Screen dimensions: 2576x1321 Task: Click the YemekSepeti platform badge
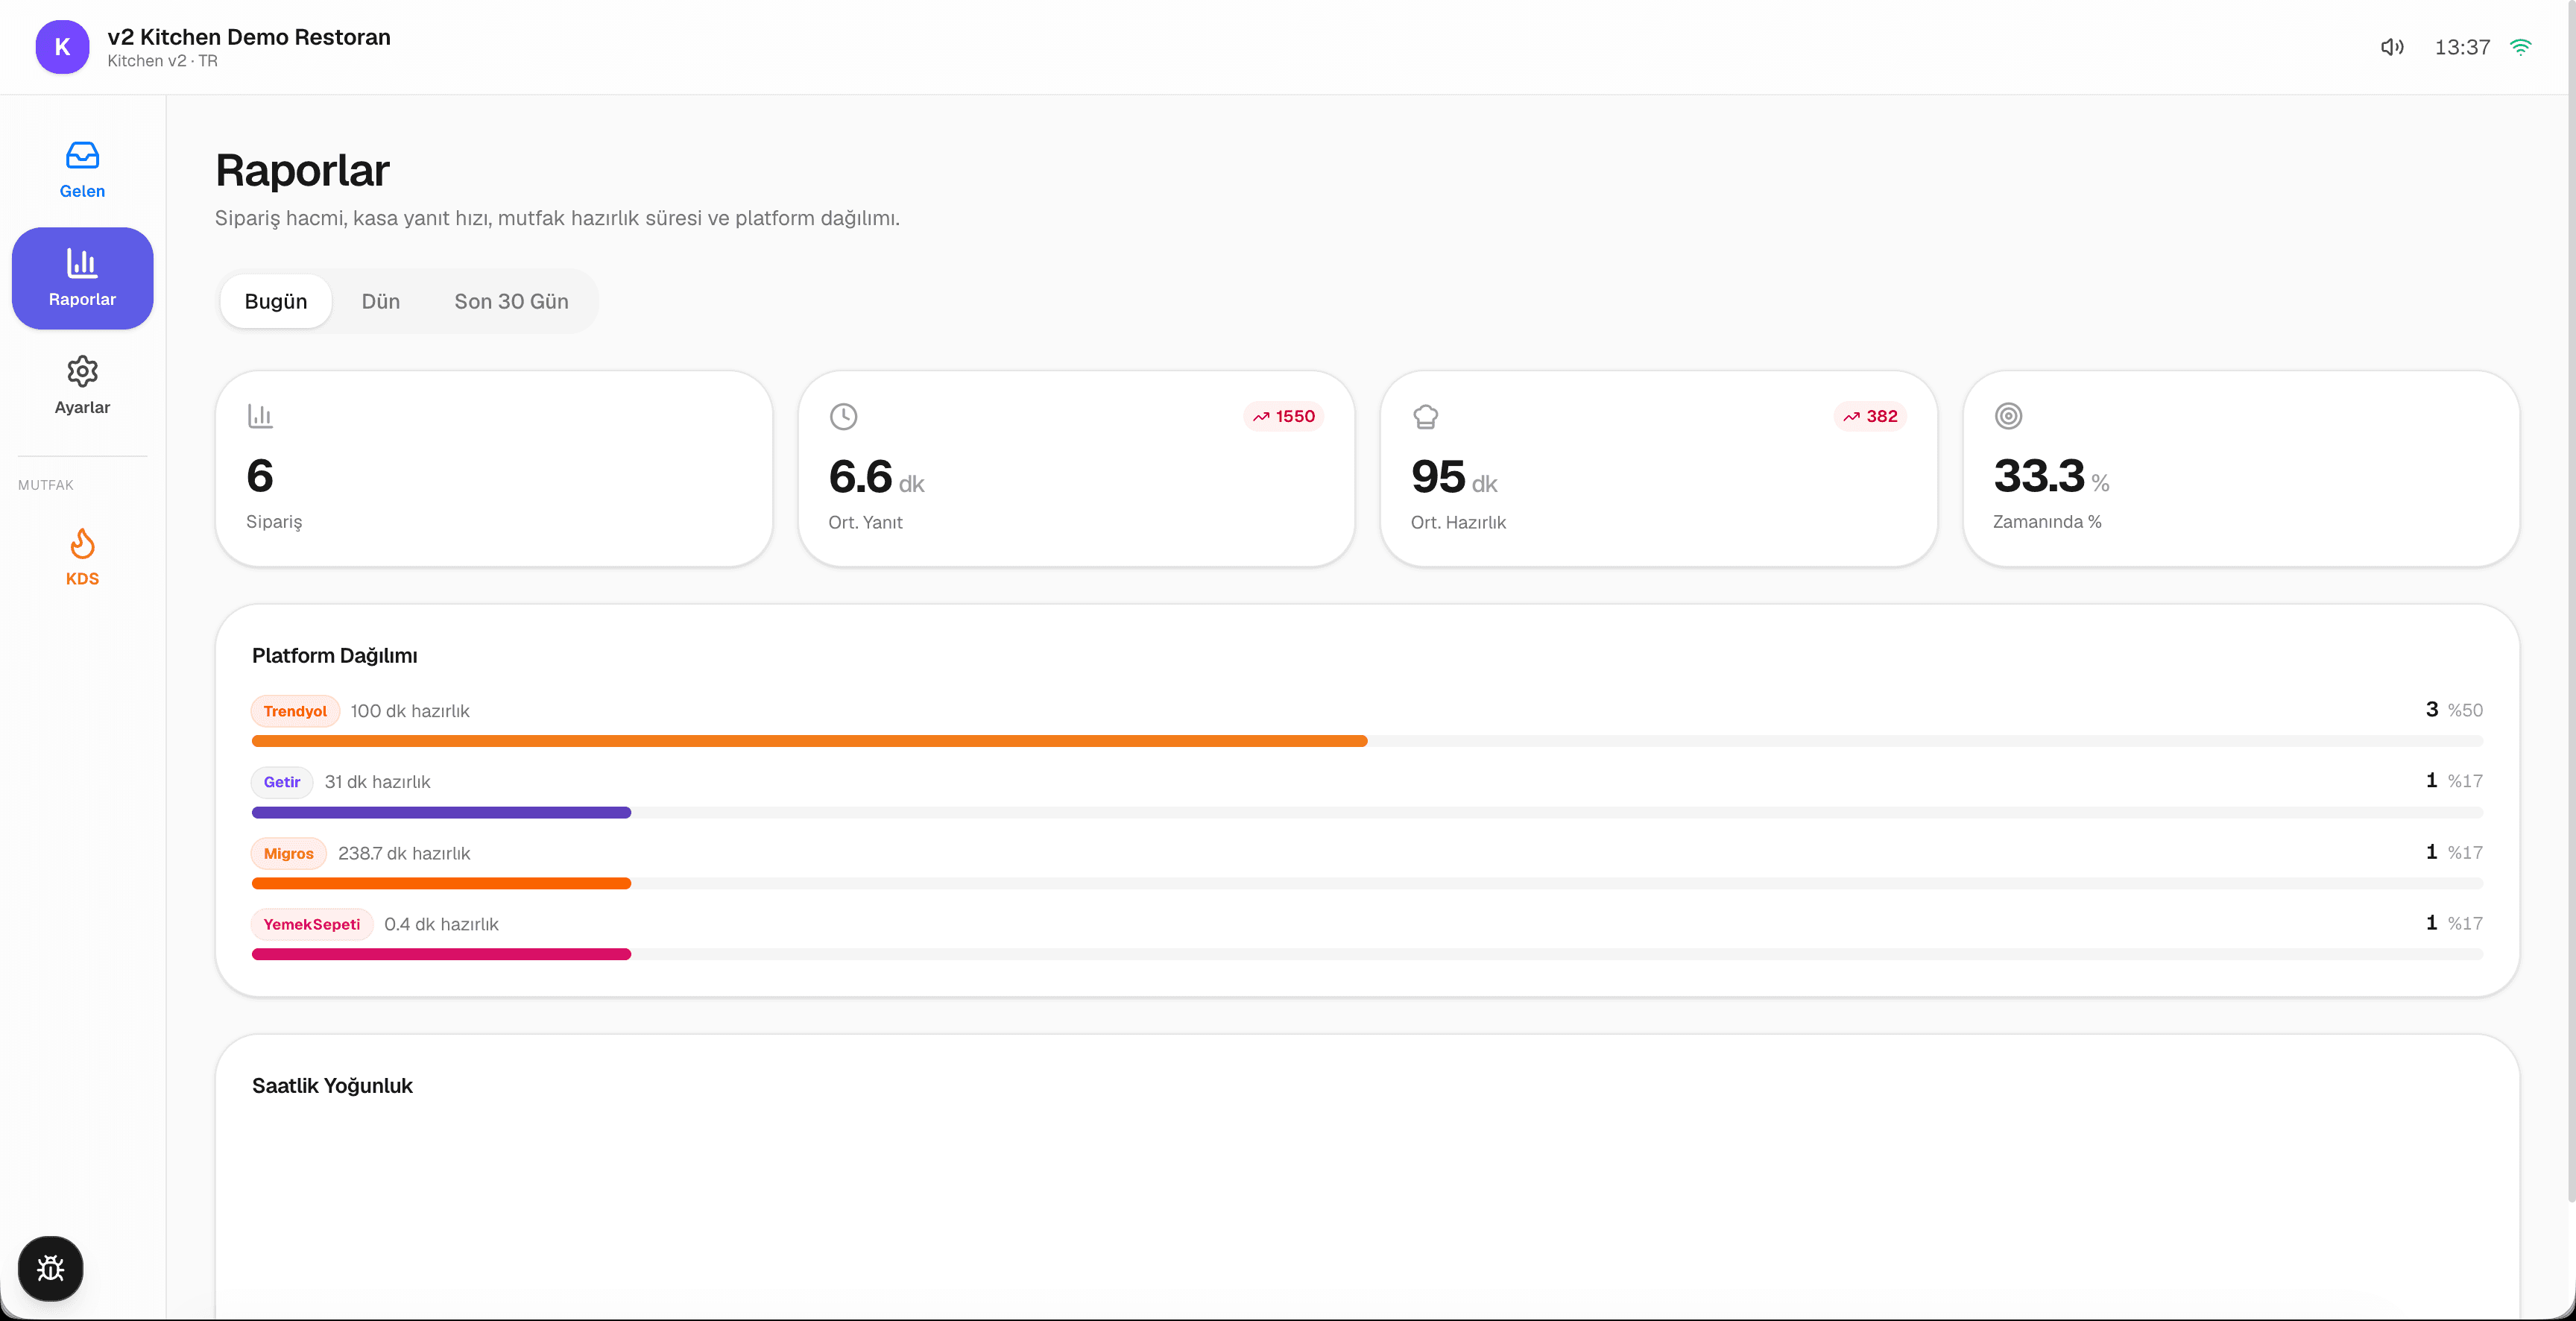pyautogui.click(x=311, y=924)
